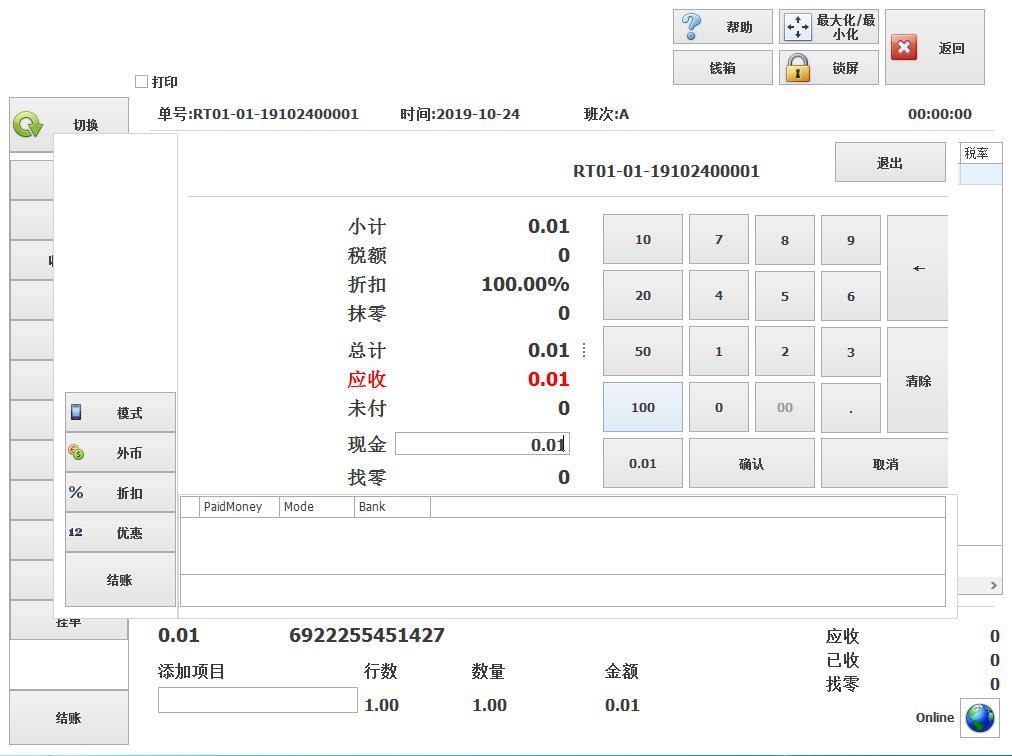Click the red X return icon

pyautogui.click(x=904, y=48)
